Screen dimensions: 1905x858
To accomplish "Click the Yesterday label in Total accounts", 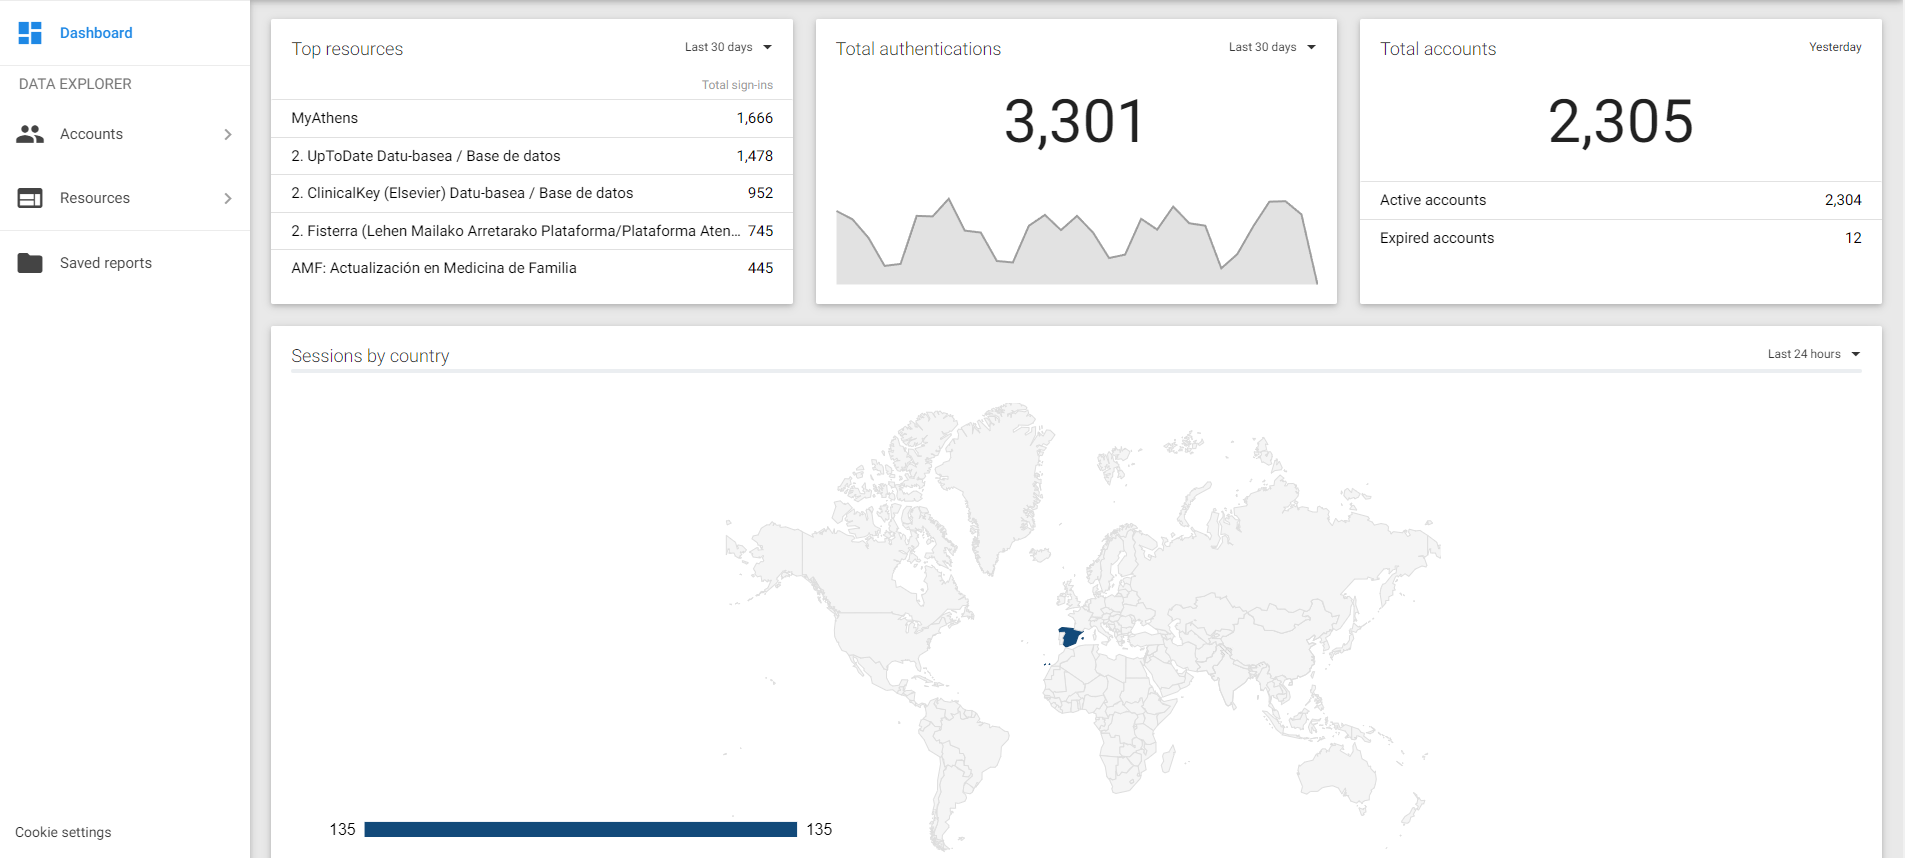I will (1835, 47).
